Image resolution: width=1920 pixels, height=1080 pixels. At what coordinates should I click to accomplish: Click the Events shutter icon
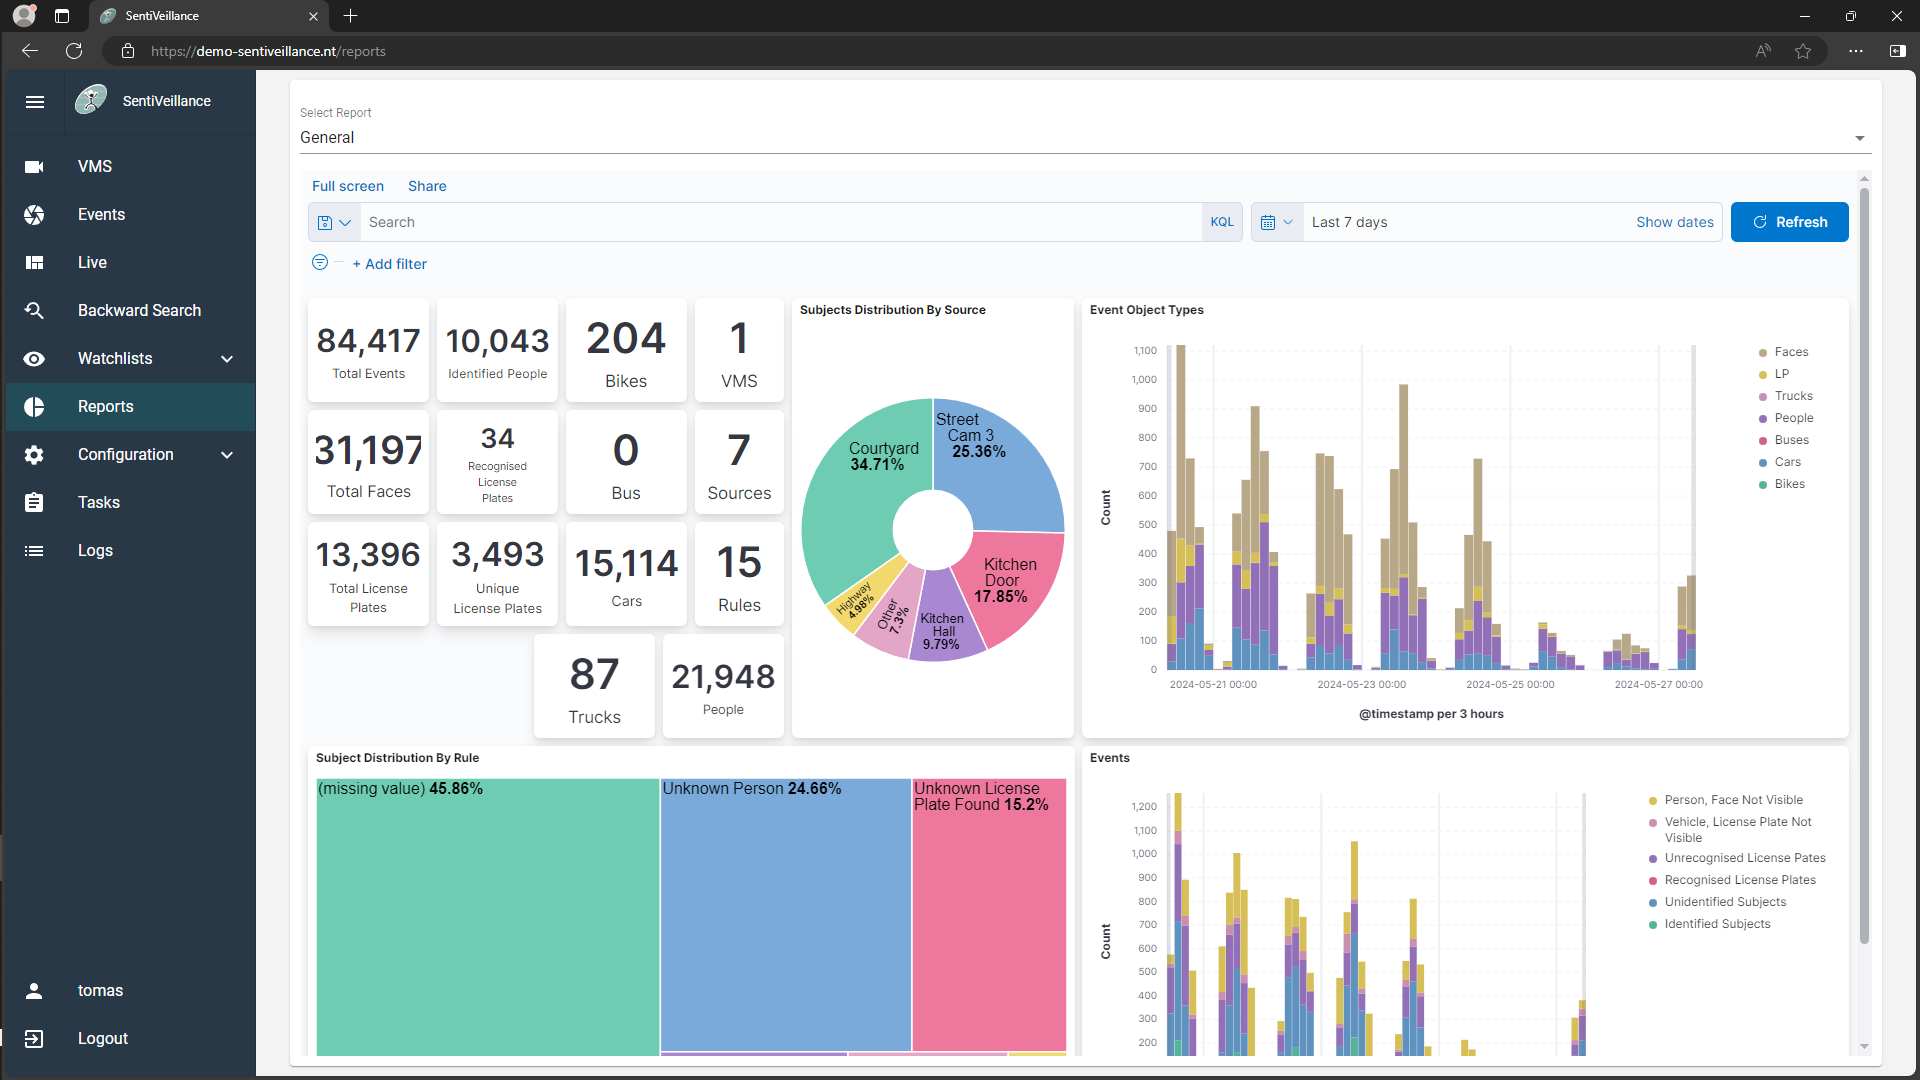pos(34,214)
